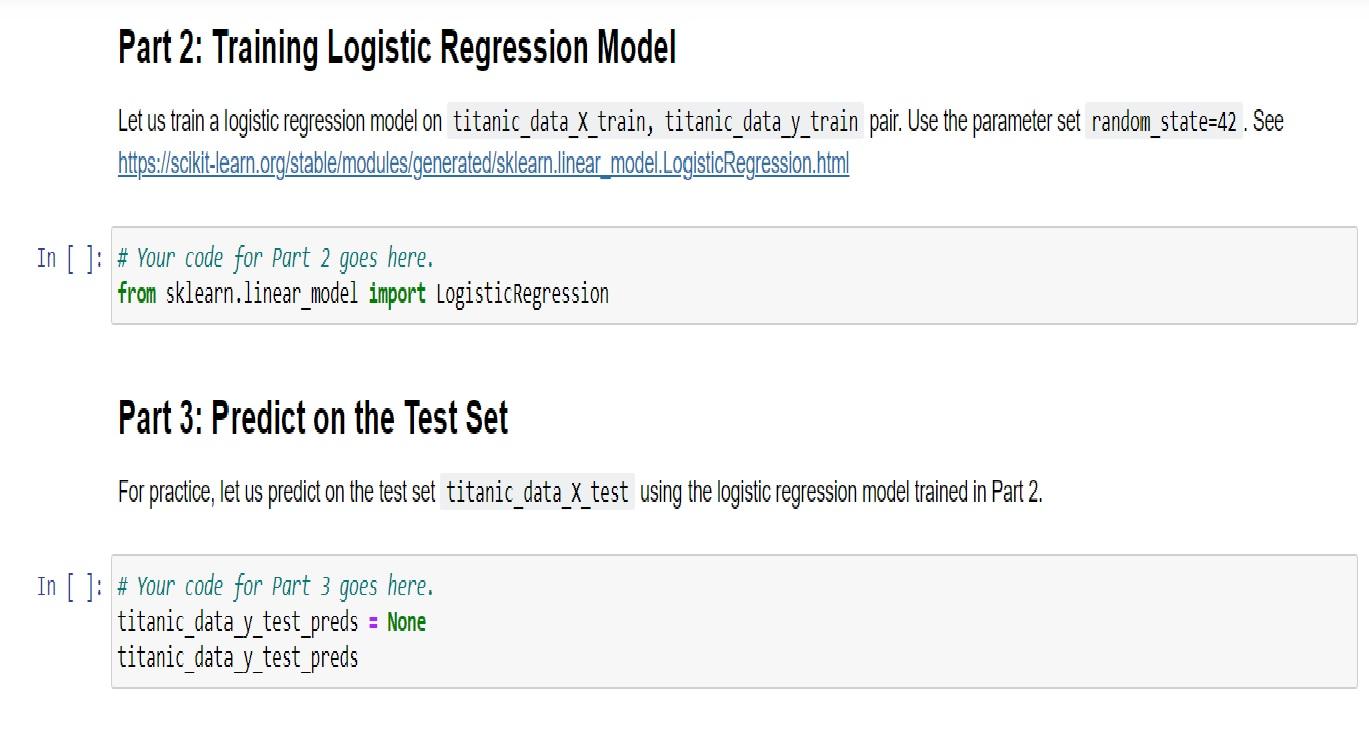This screenshot has width=1369, height=733.
Task: Place cursor on the sklearn import line
Action: pos(363,294)
